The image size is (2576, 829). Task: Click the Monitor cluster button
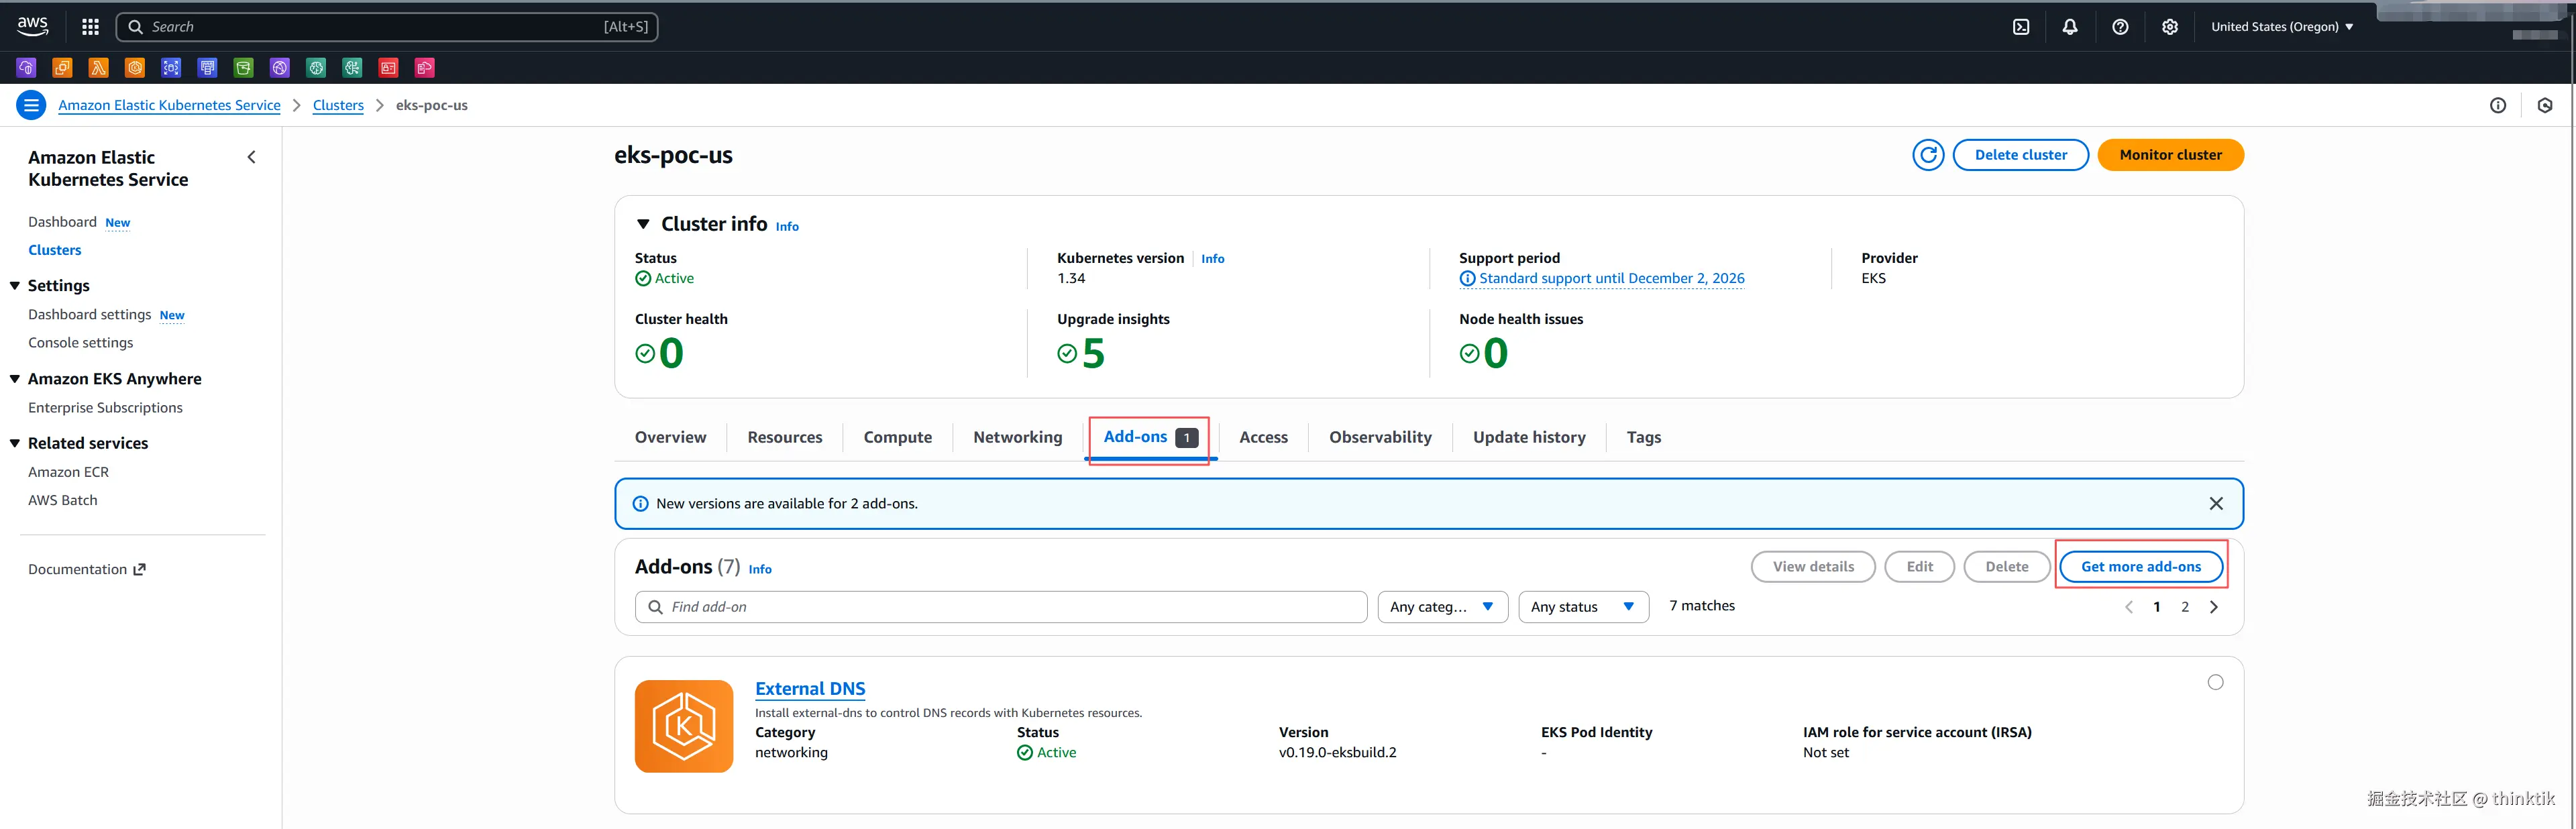(2170, 155)
